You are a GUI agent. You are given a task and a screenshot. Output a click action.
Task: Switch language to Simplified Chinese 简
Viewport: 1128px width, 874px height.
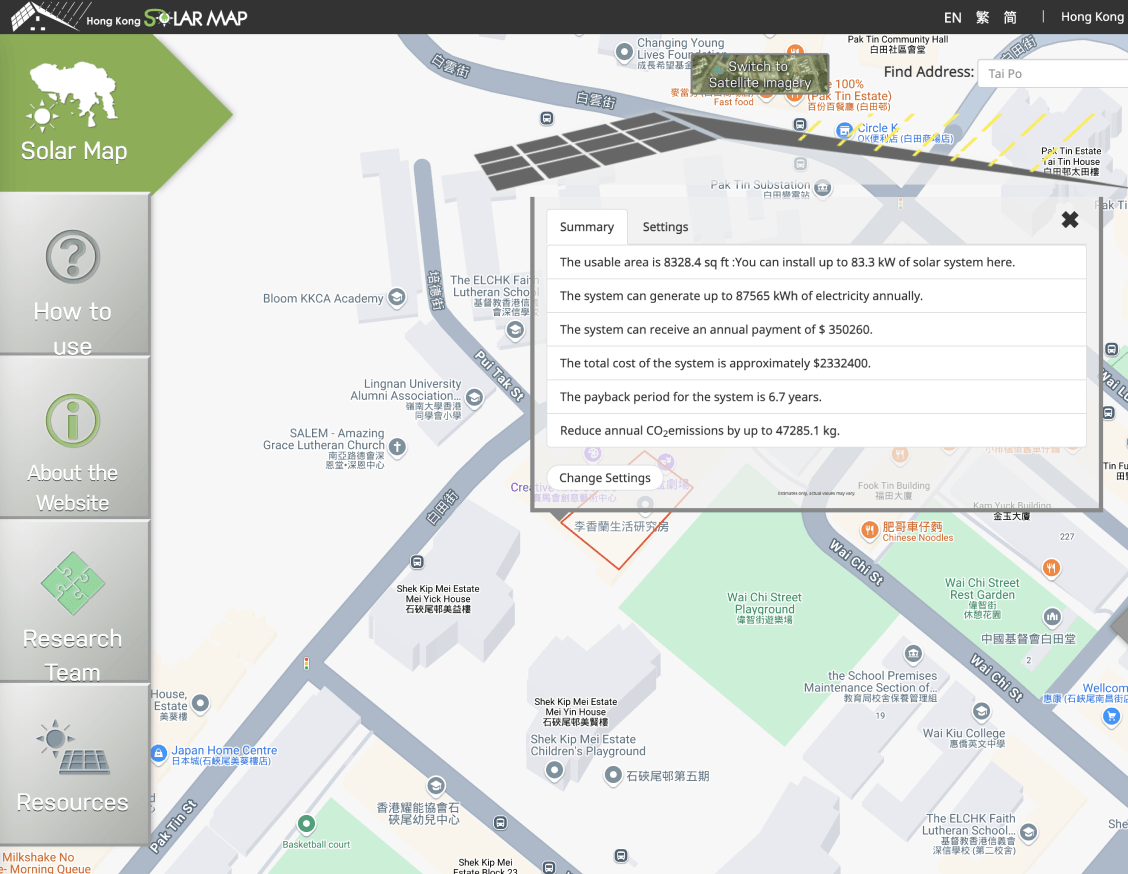click(x=1011, y=17)
